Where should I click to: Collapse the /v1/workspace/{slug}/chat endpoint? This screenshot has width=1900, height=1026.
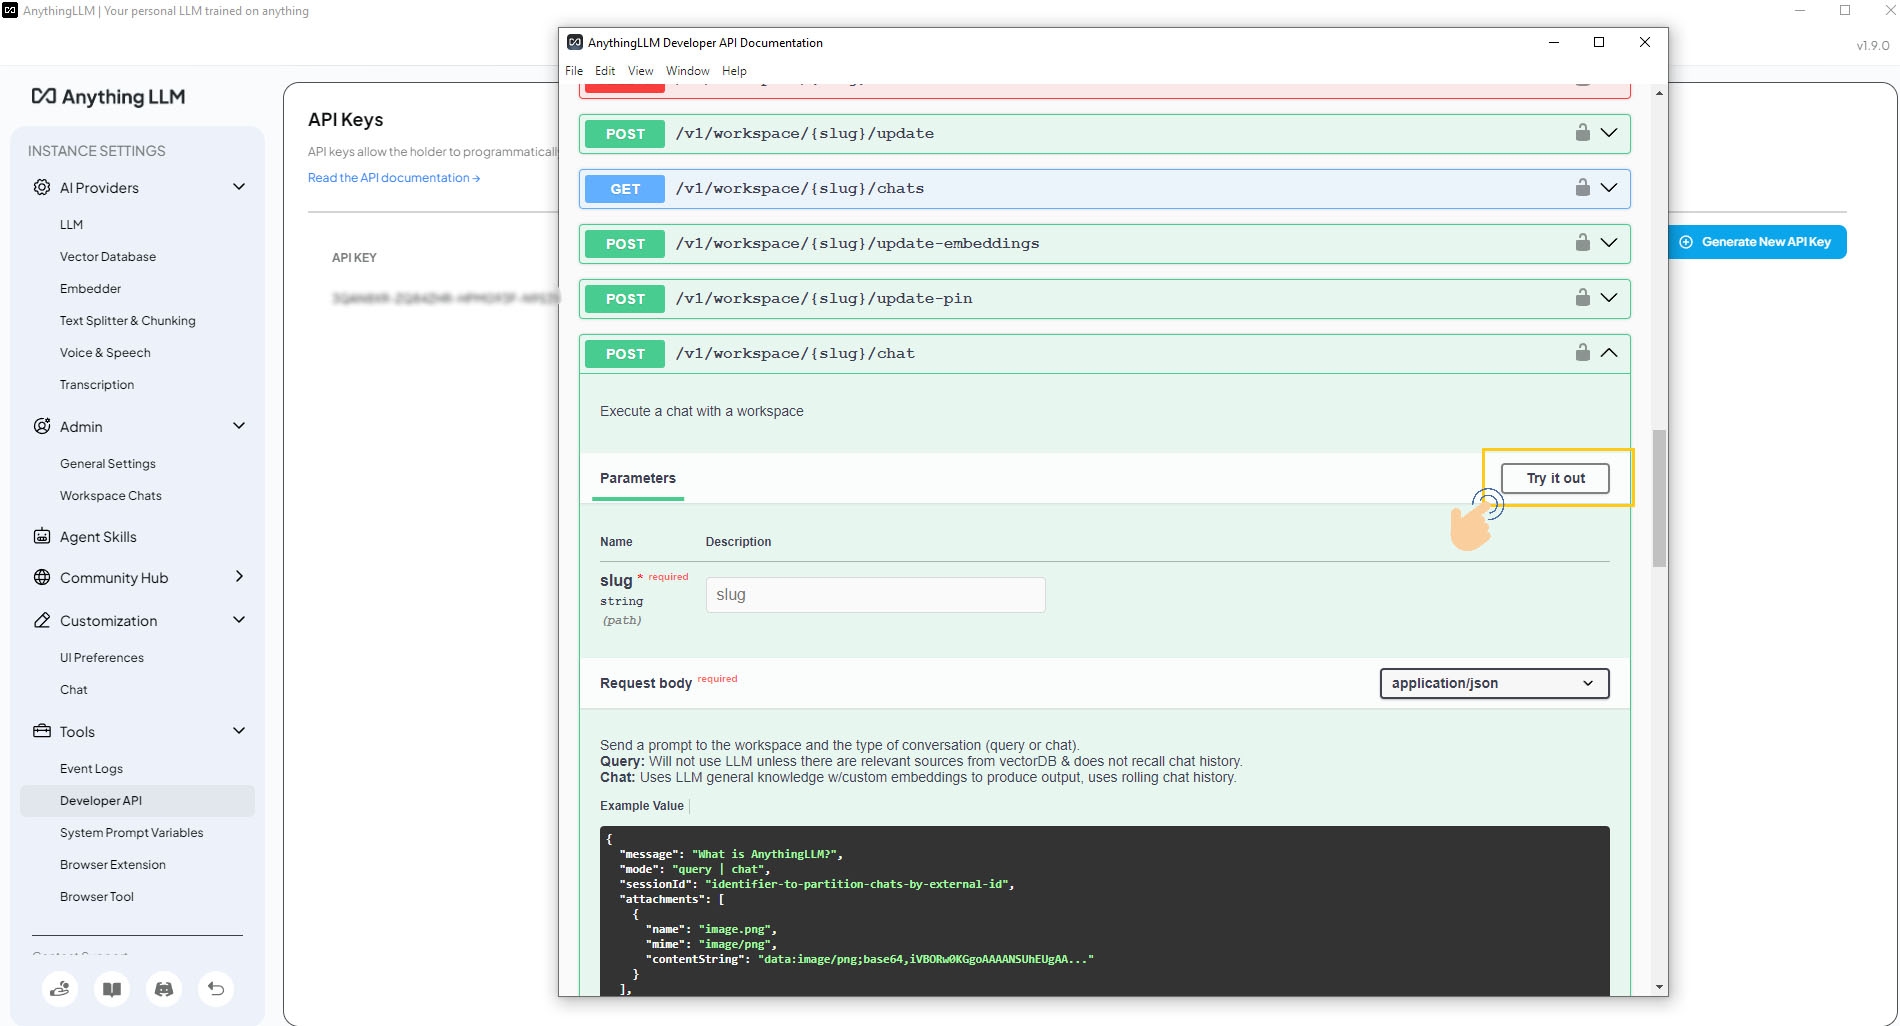pyautogui.click(x=1609, y=352)
